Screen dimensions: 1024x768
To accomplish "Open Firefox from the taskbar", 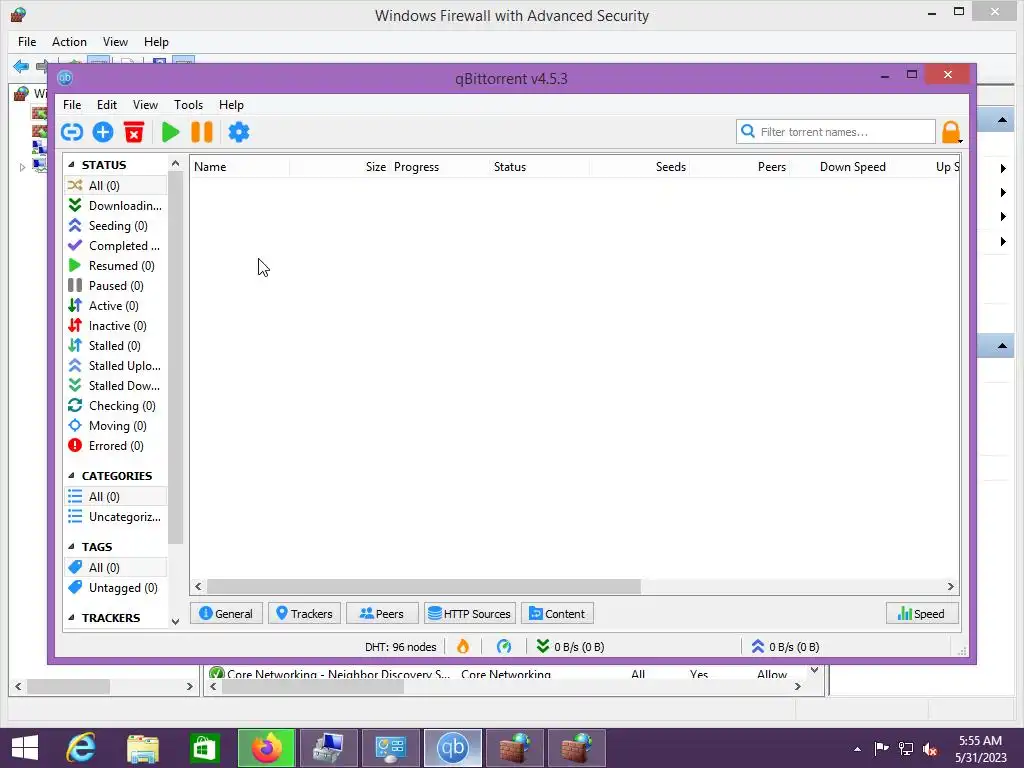I will [266, 748].
